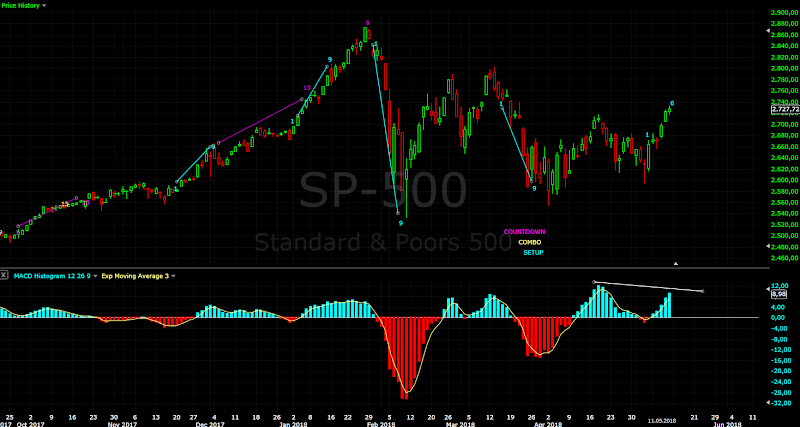Image resolution: width=800 pixels, height=427 pixels.
Task: Click the axis arrow marker beside 2.480,00
Action: (x=769, y=246)
